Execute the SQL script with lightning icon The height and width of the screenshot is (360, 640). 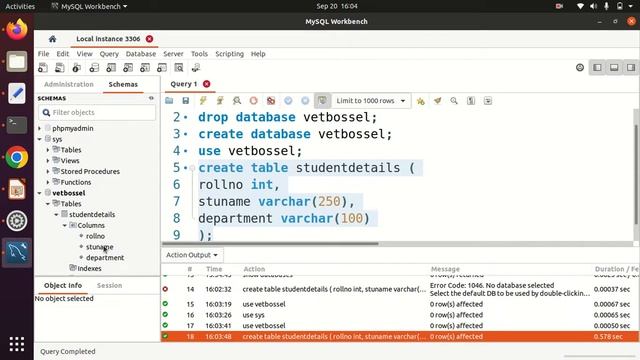[203, 101]
